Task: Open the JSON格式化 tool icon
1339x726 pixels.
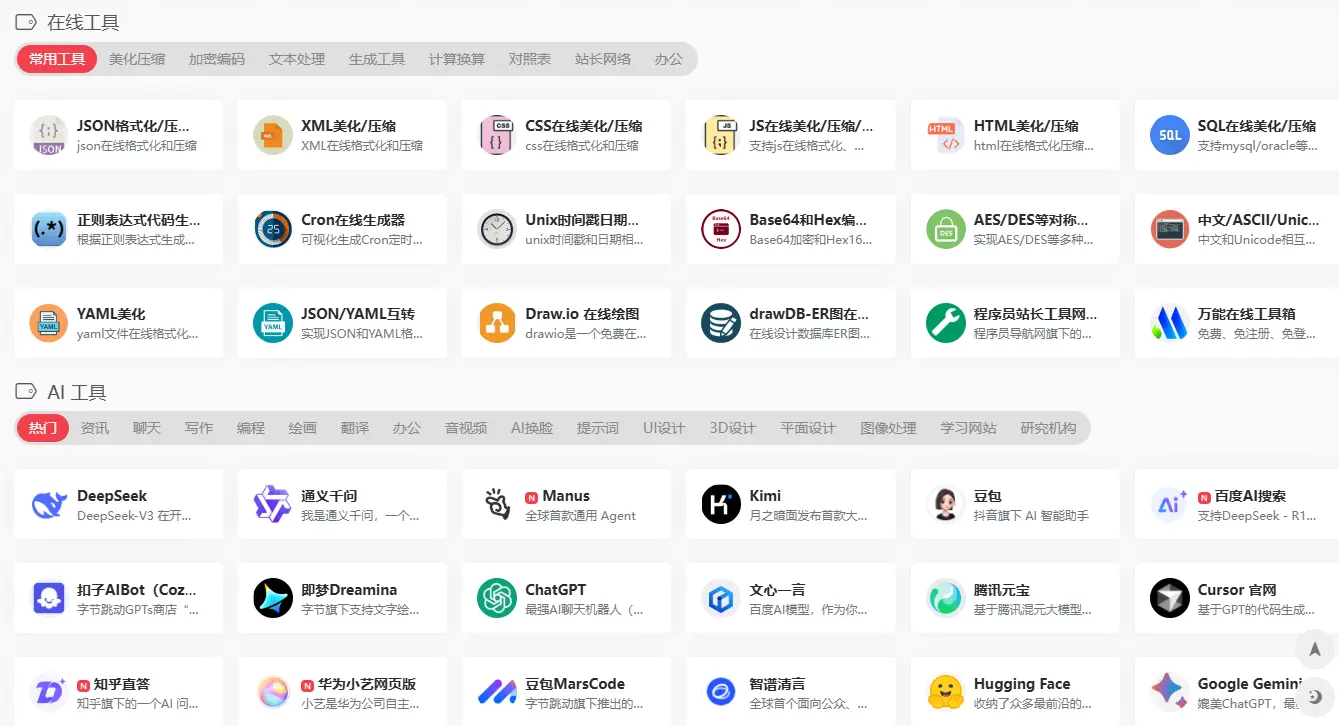Action: tap(49, 135)
